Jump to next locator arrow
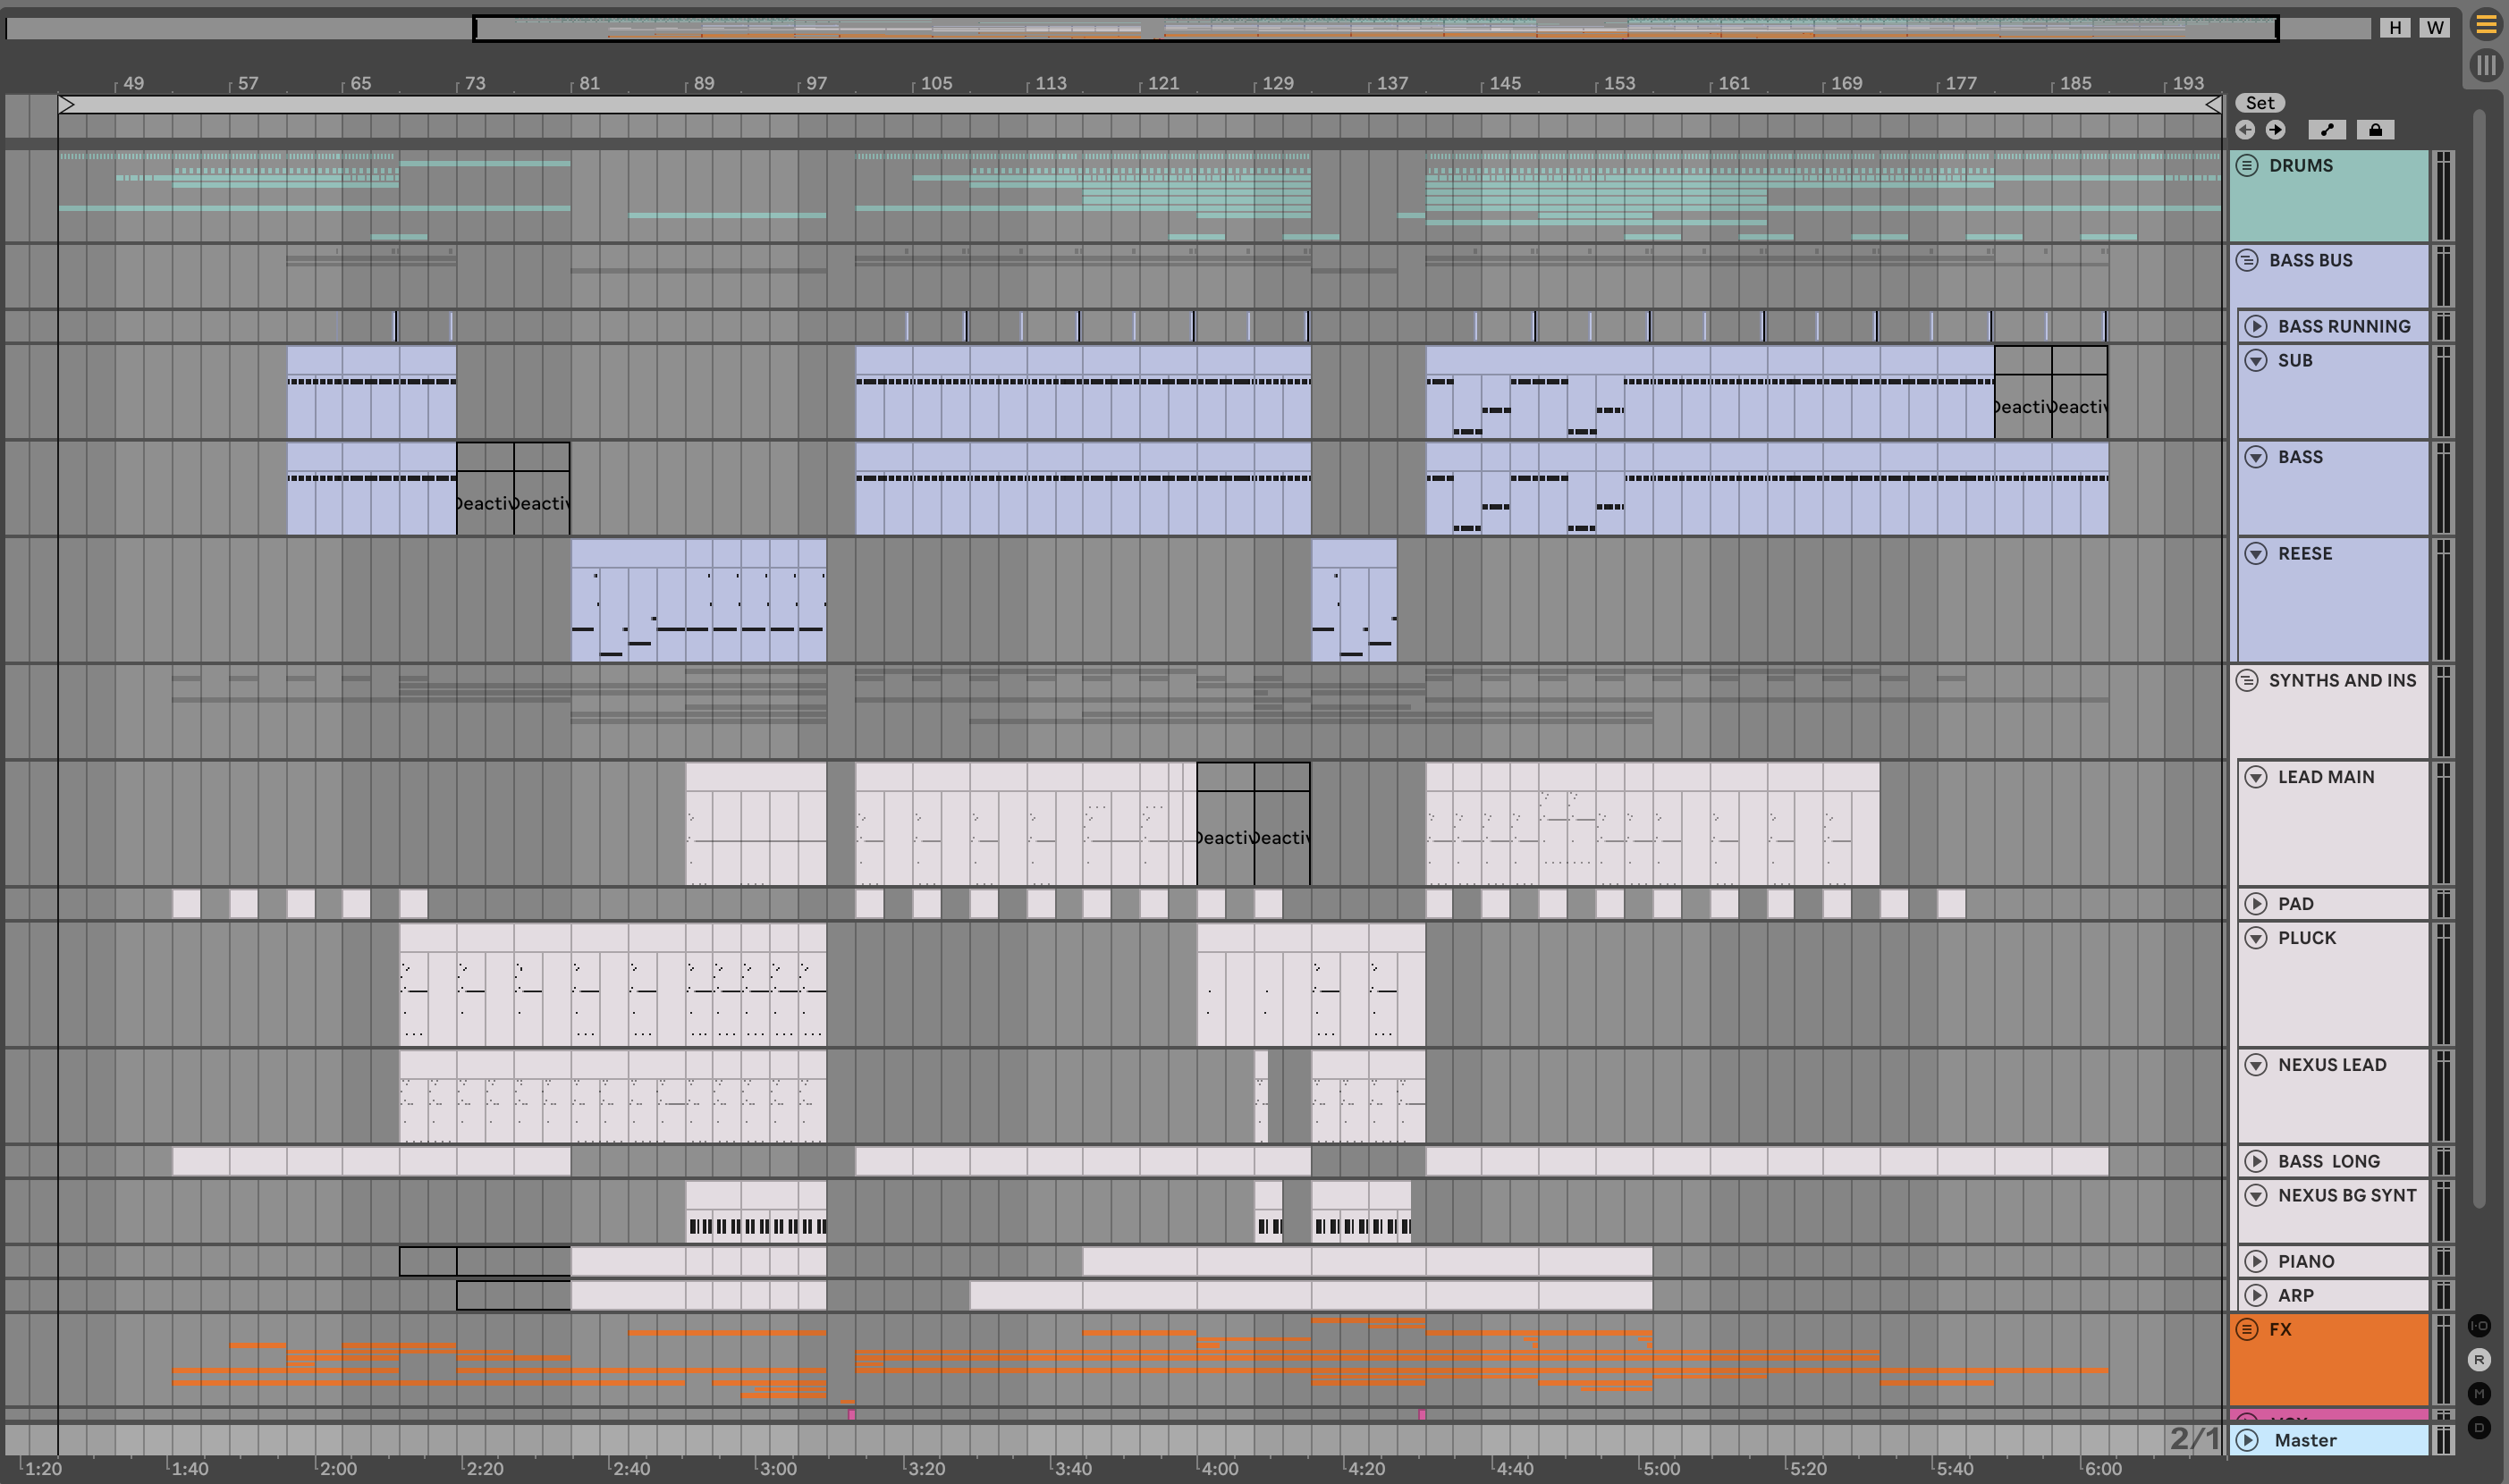2509x1484 pixels. 2275,130
